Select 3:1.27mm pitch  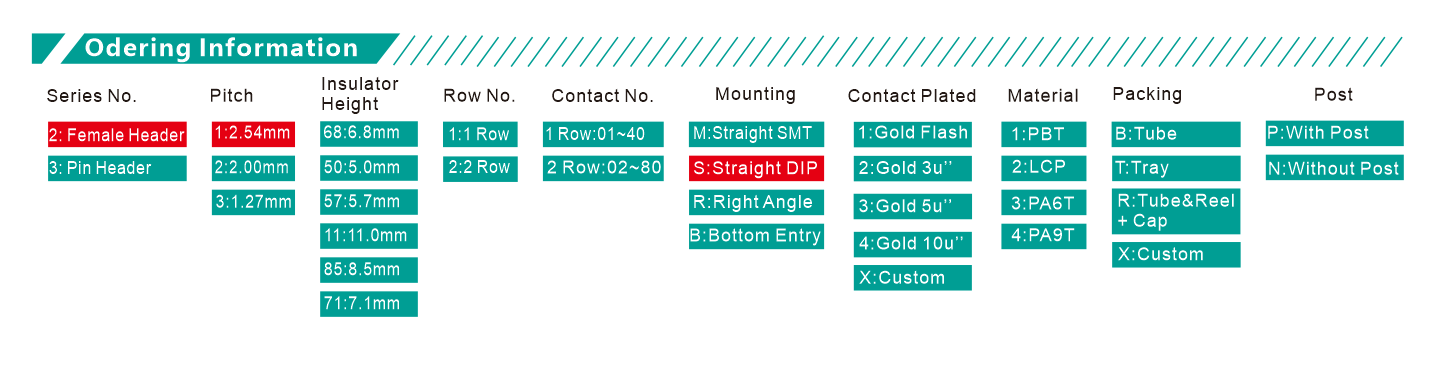tap(253, 202)
